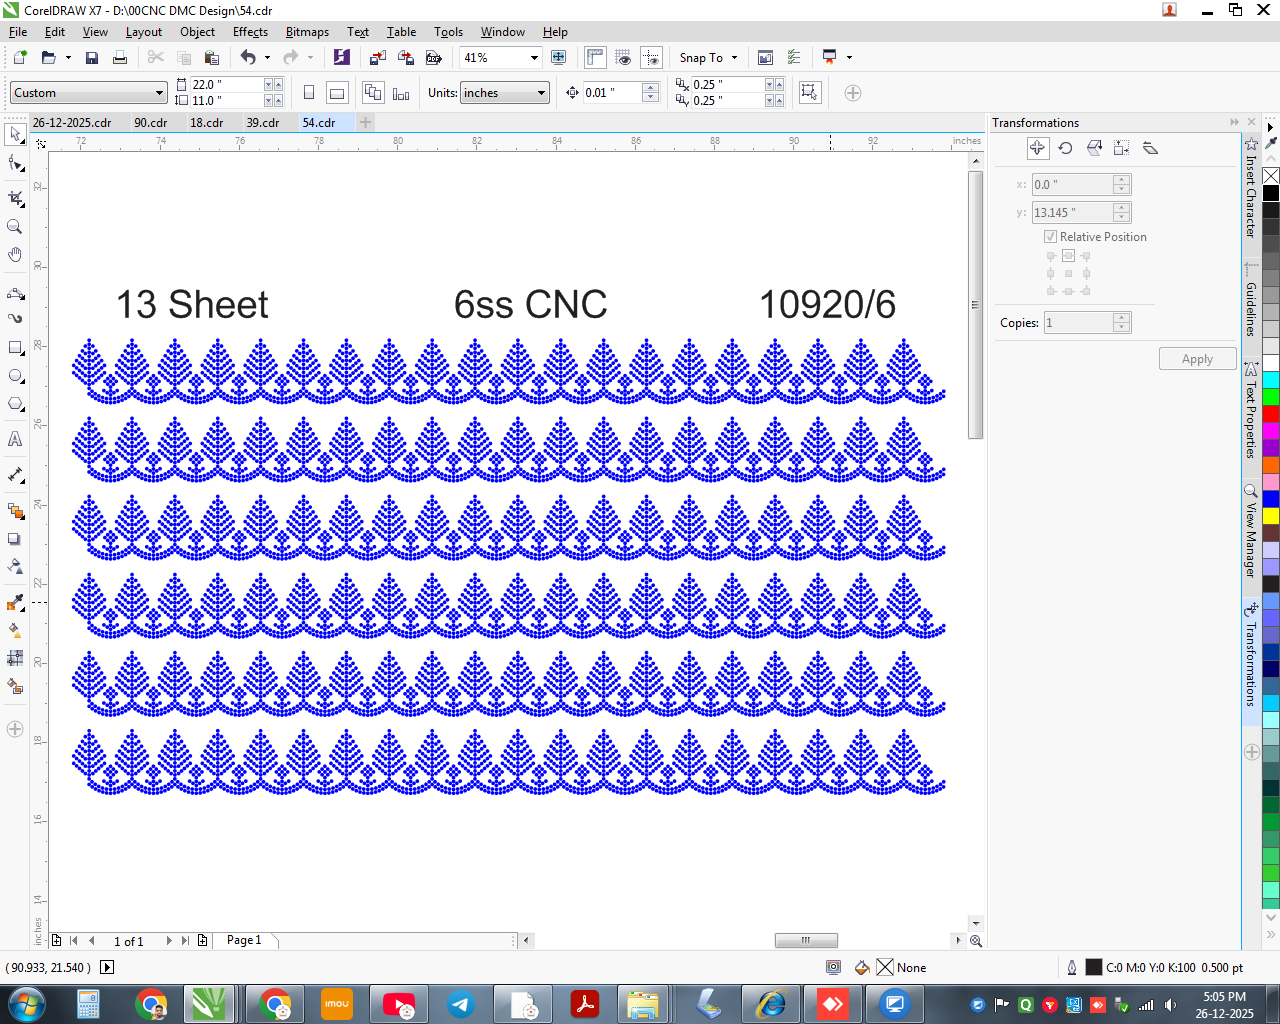Select the Crop tool in toolbox

point(15,198)
